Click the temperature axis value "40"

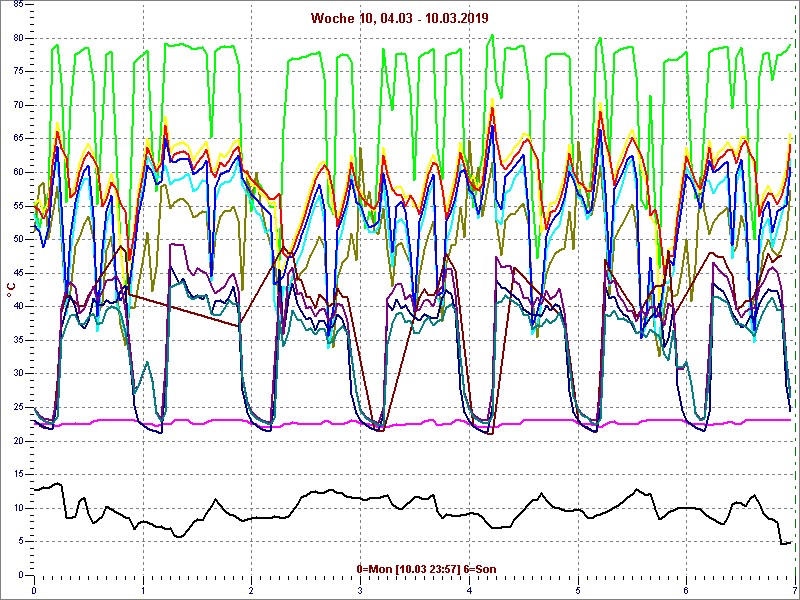(x=17, y=307)
